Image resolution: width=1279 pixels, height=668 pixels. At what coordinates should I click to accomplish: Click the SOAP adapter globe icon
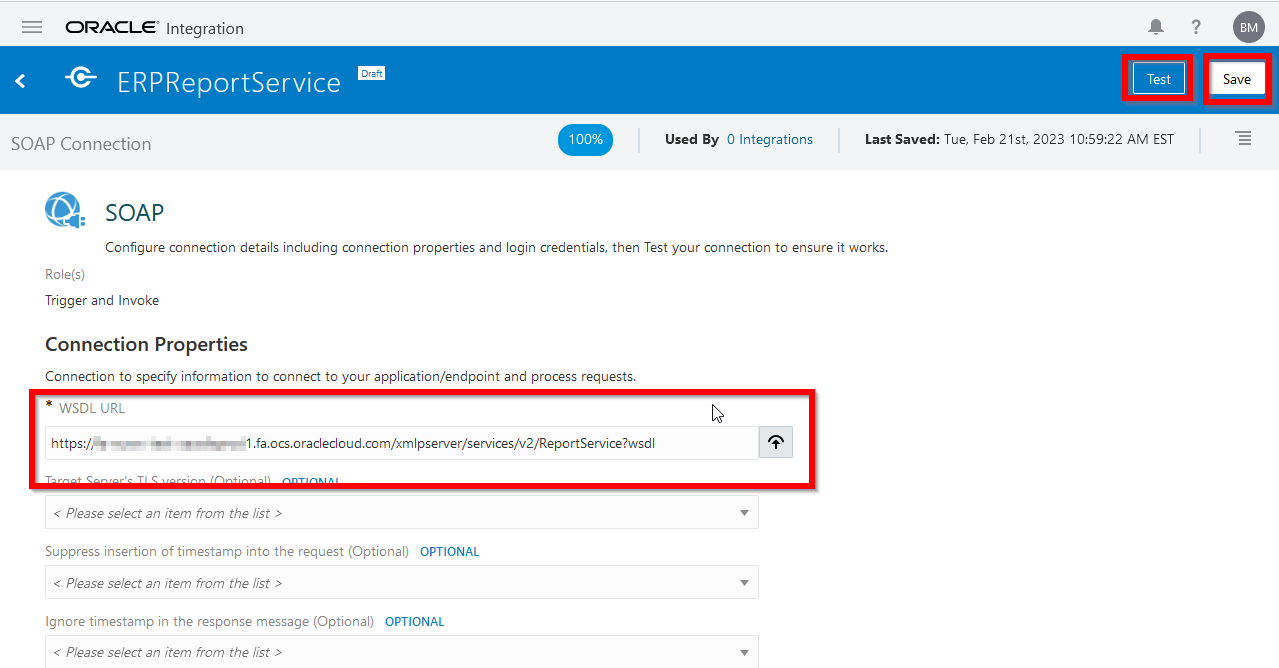tap(65, 210)
